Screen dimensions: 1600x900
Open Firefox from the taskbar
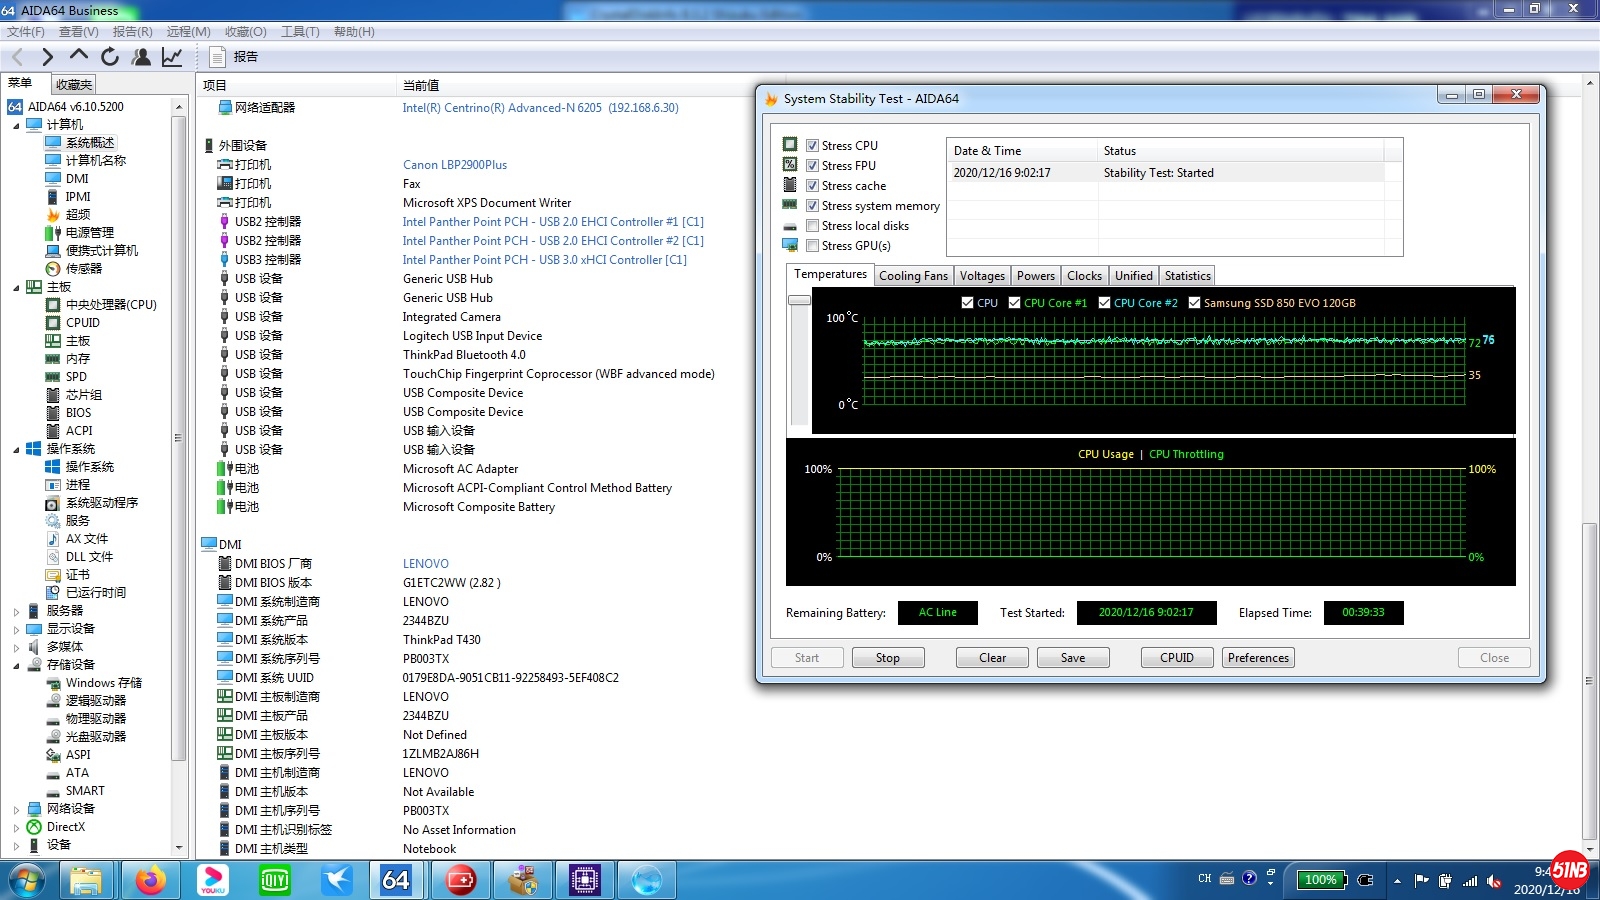click(x=150, y=880)
